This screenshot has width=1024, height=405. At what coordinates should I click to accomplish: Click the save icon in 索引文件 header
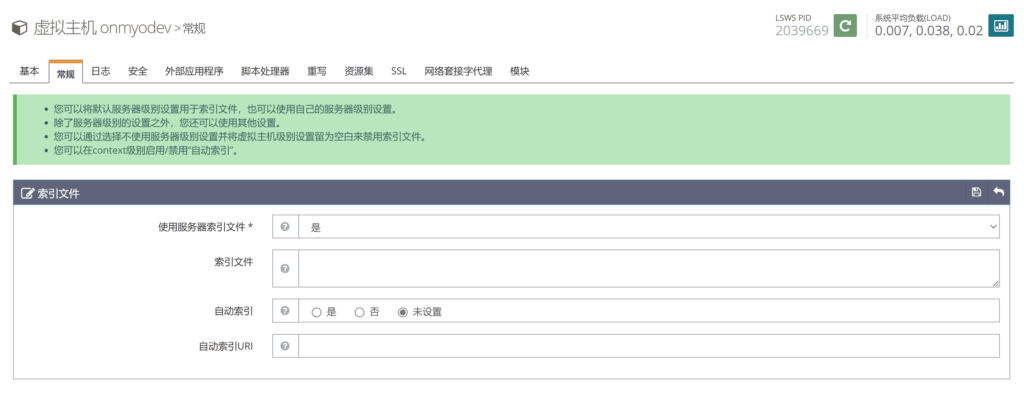click(976, 193)
